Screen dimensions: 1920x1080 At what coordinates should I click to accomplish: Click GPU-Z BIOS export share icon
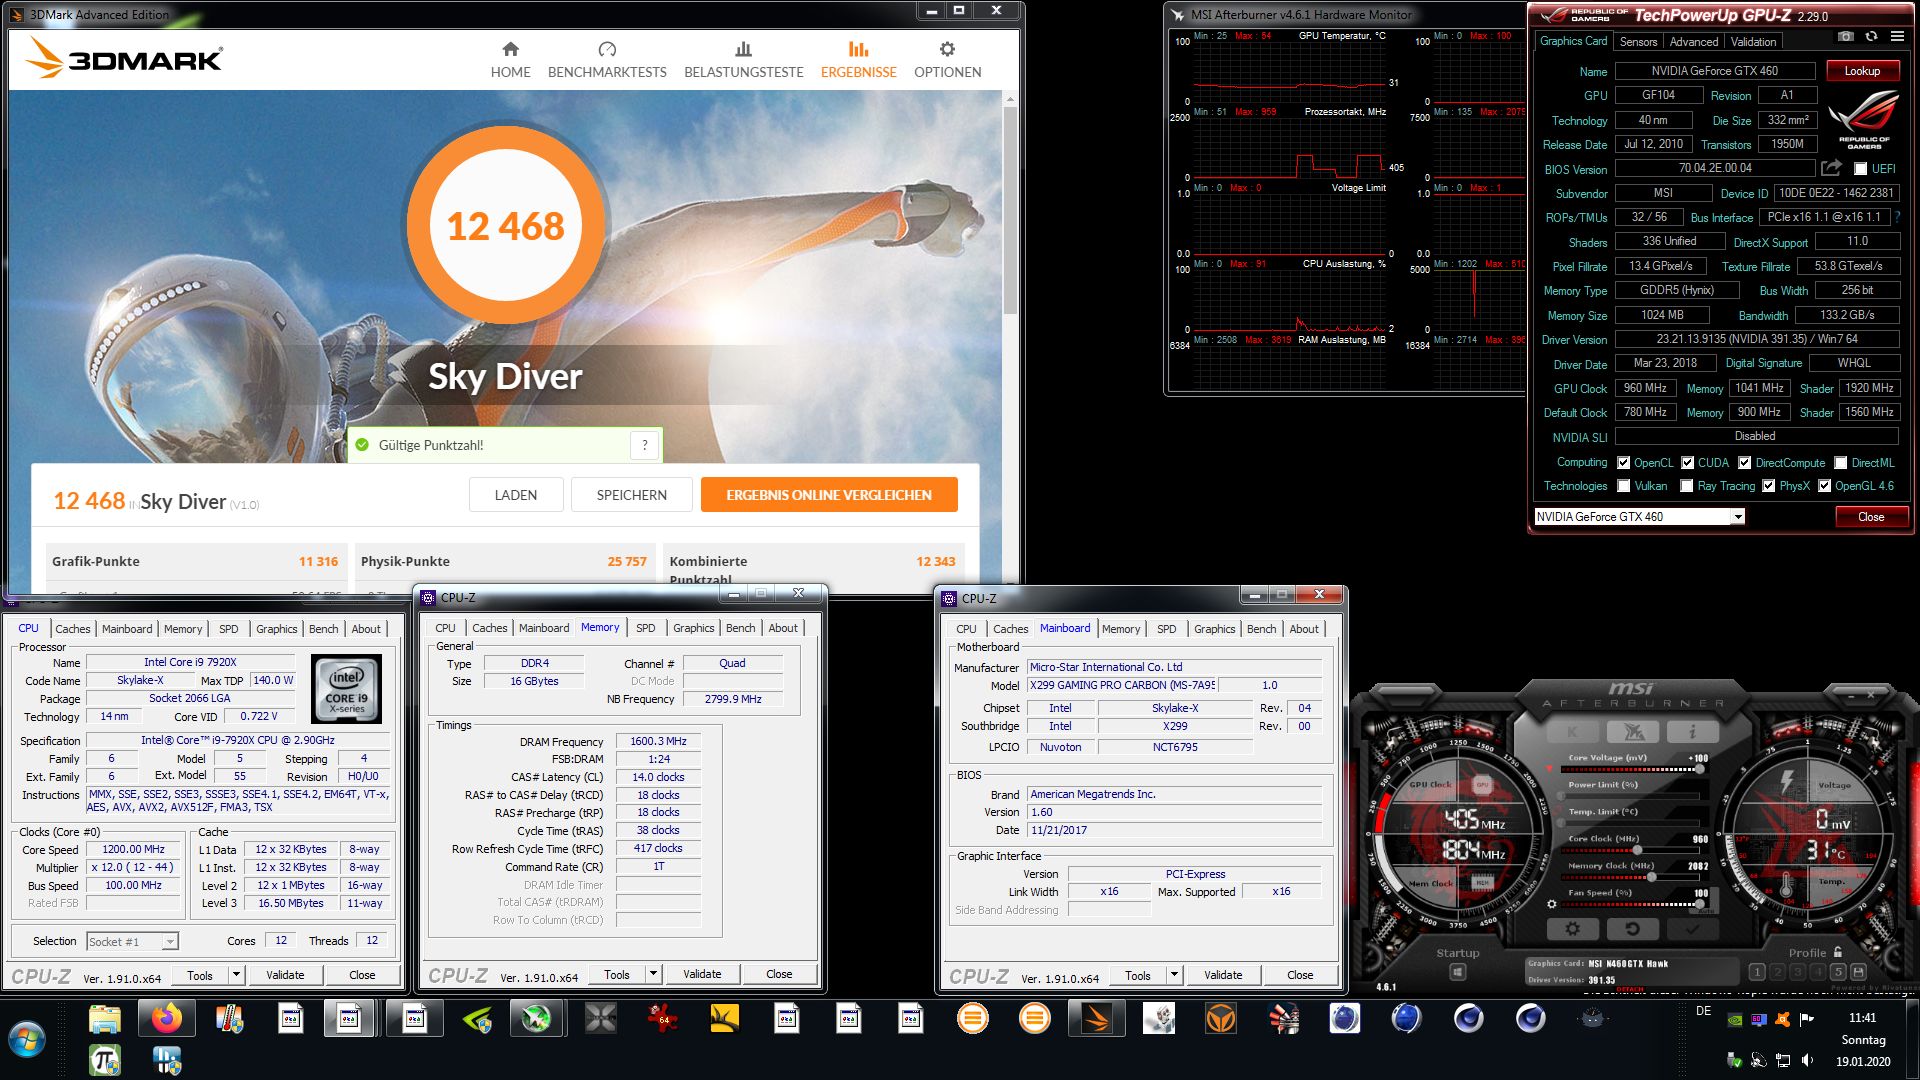point(1831,168)
